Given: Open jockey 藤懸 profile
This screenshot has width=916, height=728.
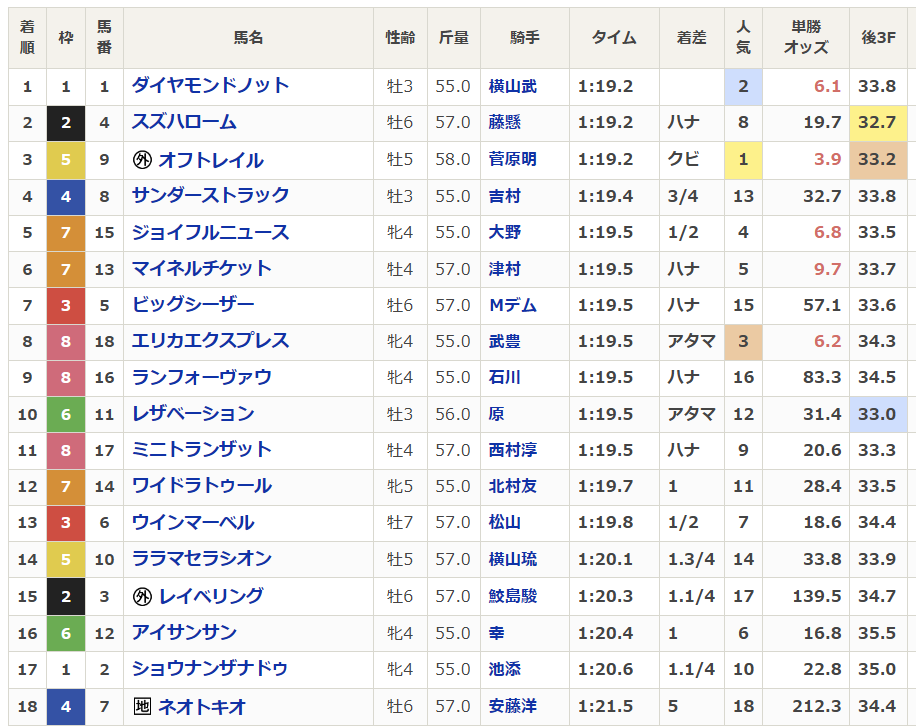Looking at the screenshot, I should click(x=505, y=123).
